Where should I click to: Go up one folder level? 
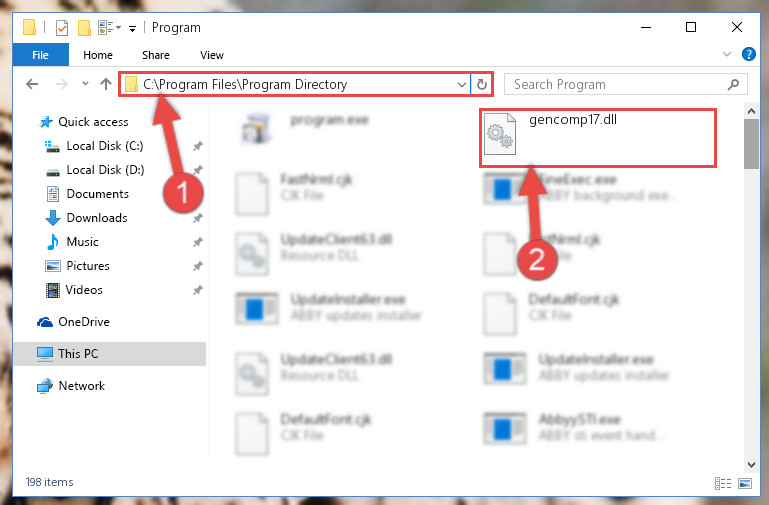(106, 84)
